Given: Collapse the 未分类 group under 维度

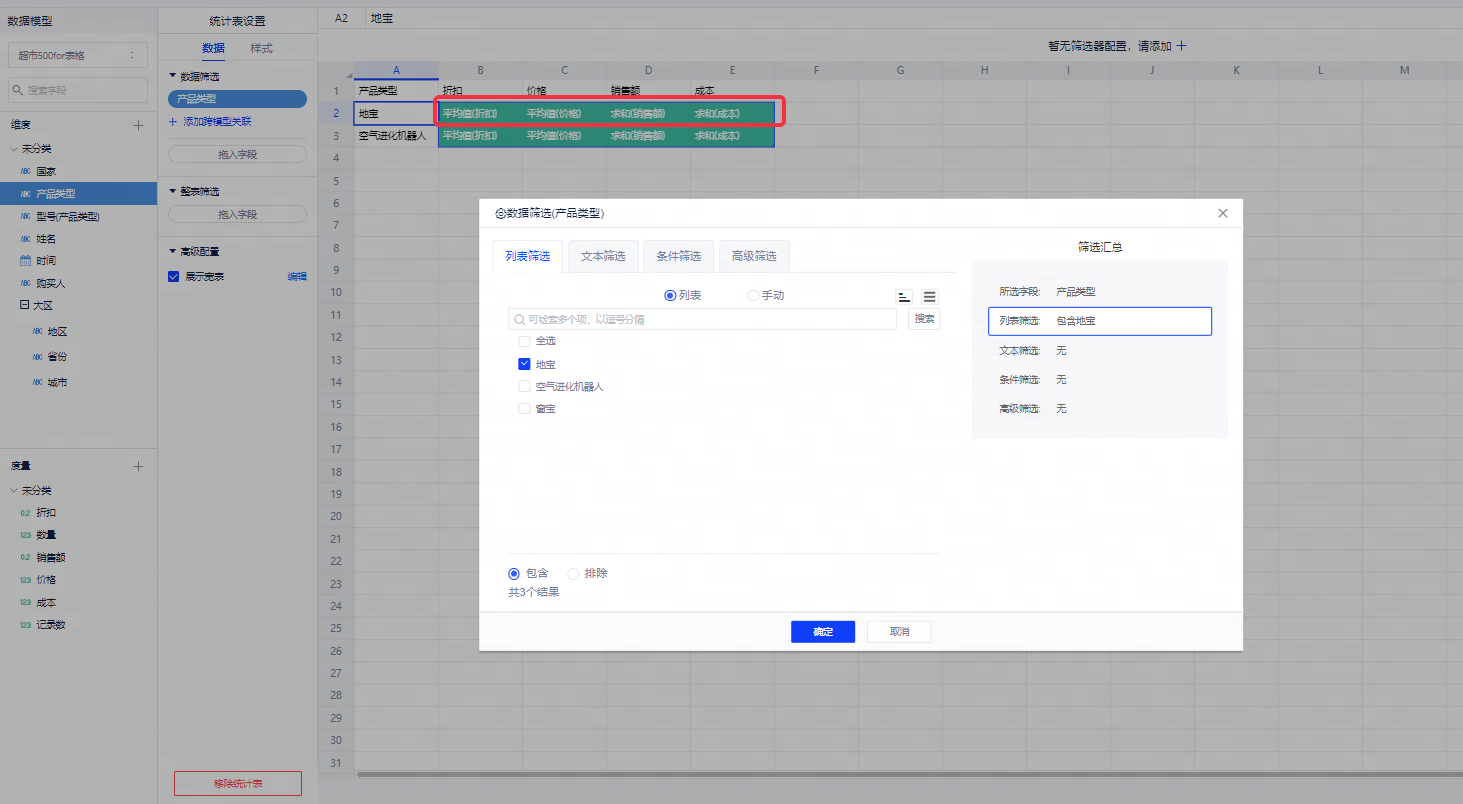Looking at the screenshot, I should pyautogui.click(x=14, y=149).
